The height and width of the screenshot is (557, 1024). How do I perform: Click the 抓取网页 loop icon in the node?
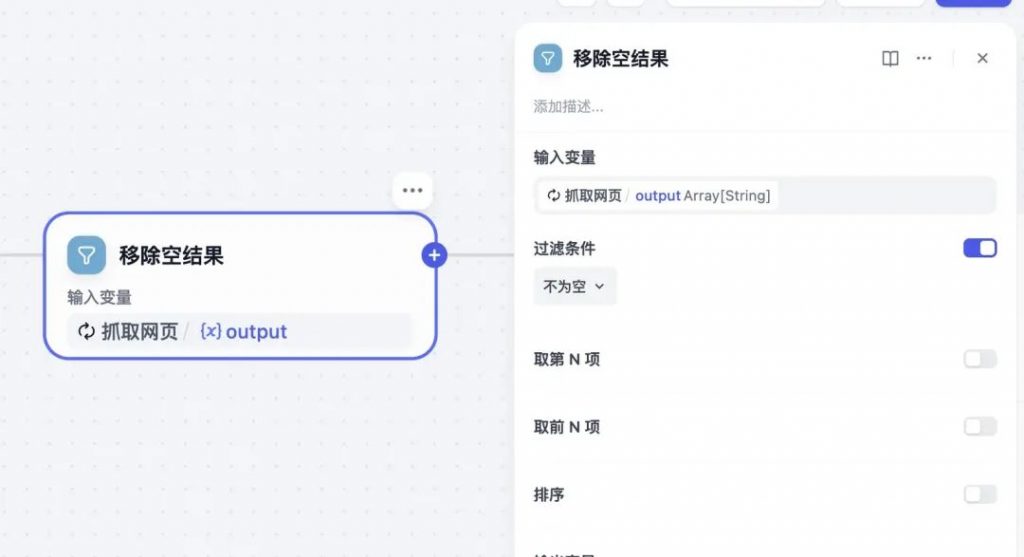coord(86,332)
